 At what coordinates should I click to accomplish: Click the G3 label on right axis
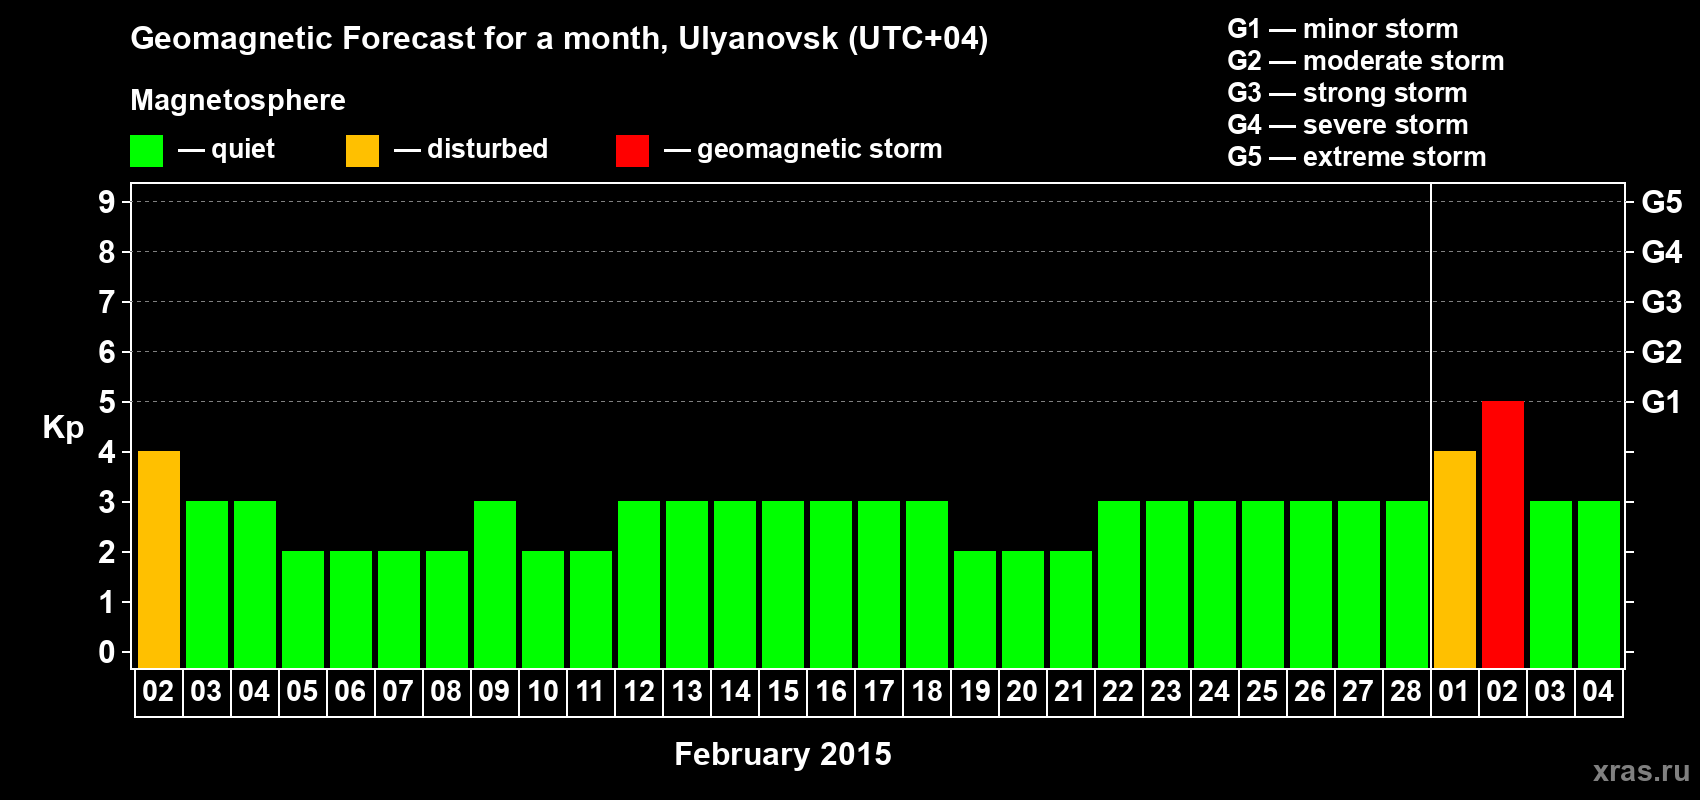point(1662,302)
